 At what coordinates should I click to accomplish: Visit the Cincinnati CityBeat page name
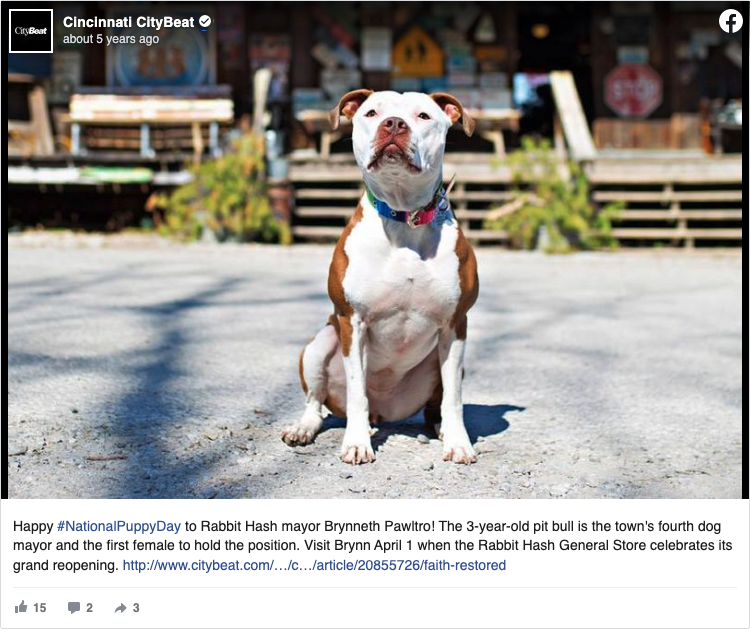(129, 22)
